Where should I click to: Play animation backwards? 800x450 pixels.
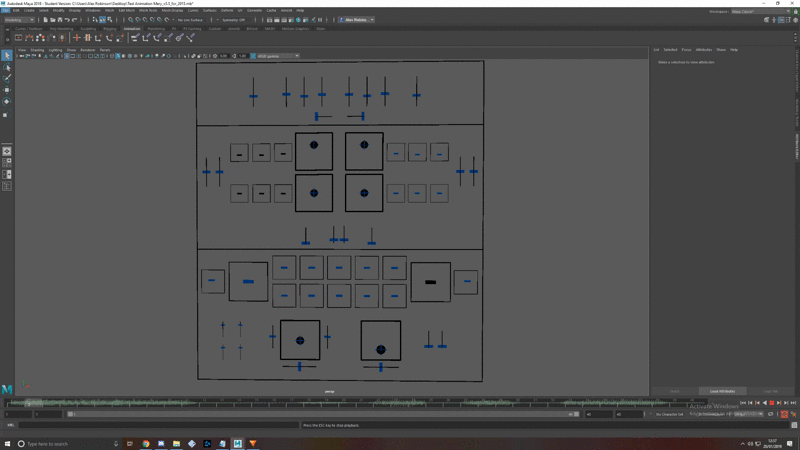(x=764, y=403)
